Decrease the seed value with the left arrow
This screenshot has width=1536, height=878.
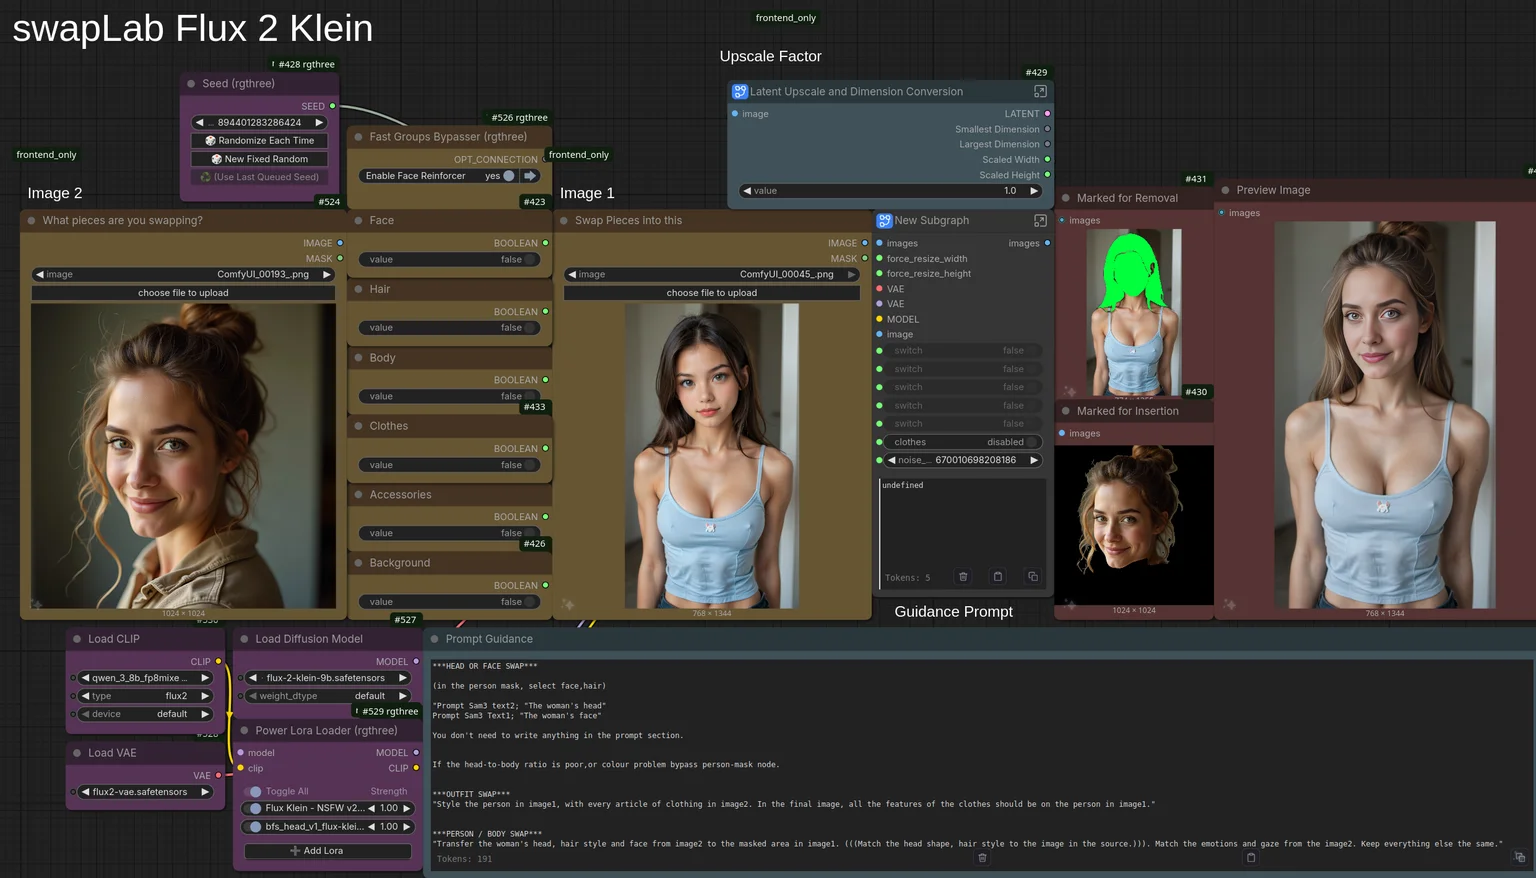199,123
